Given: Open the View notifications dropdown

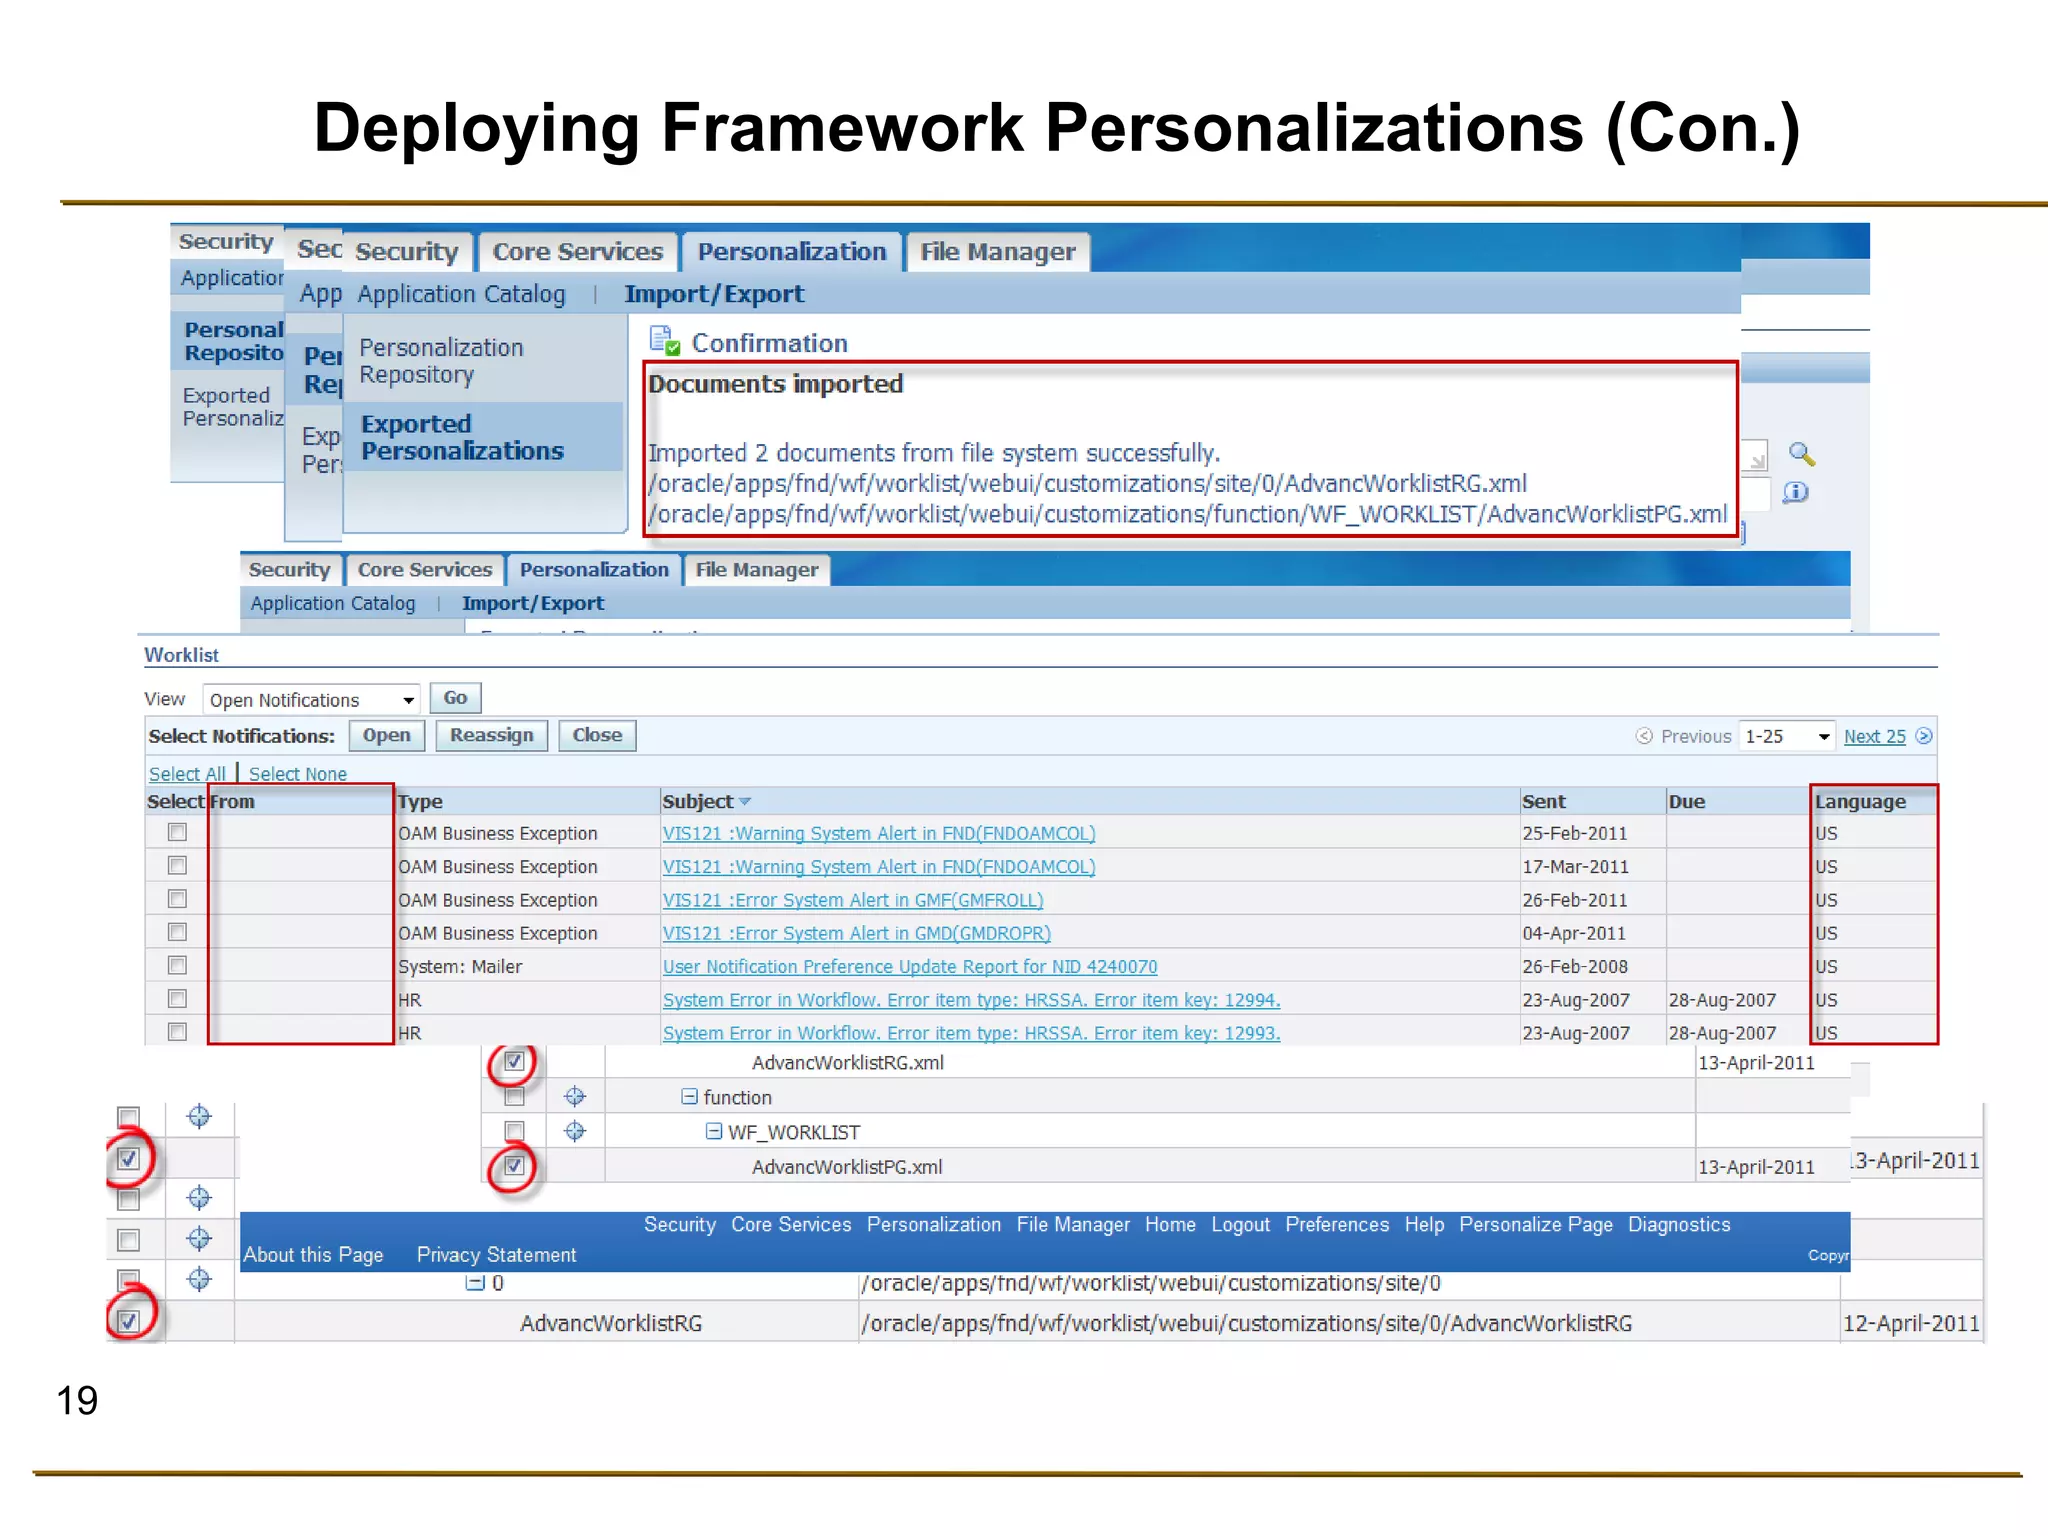Looking at the screenshot, I should 311,700.
